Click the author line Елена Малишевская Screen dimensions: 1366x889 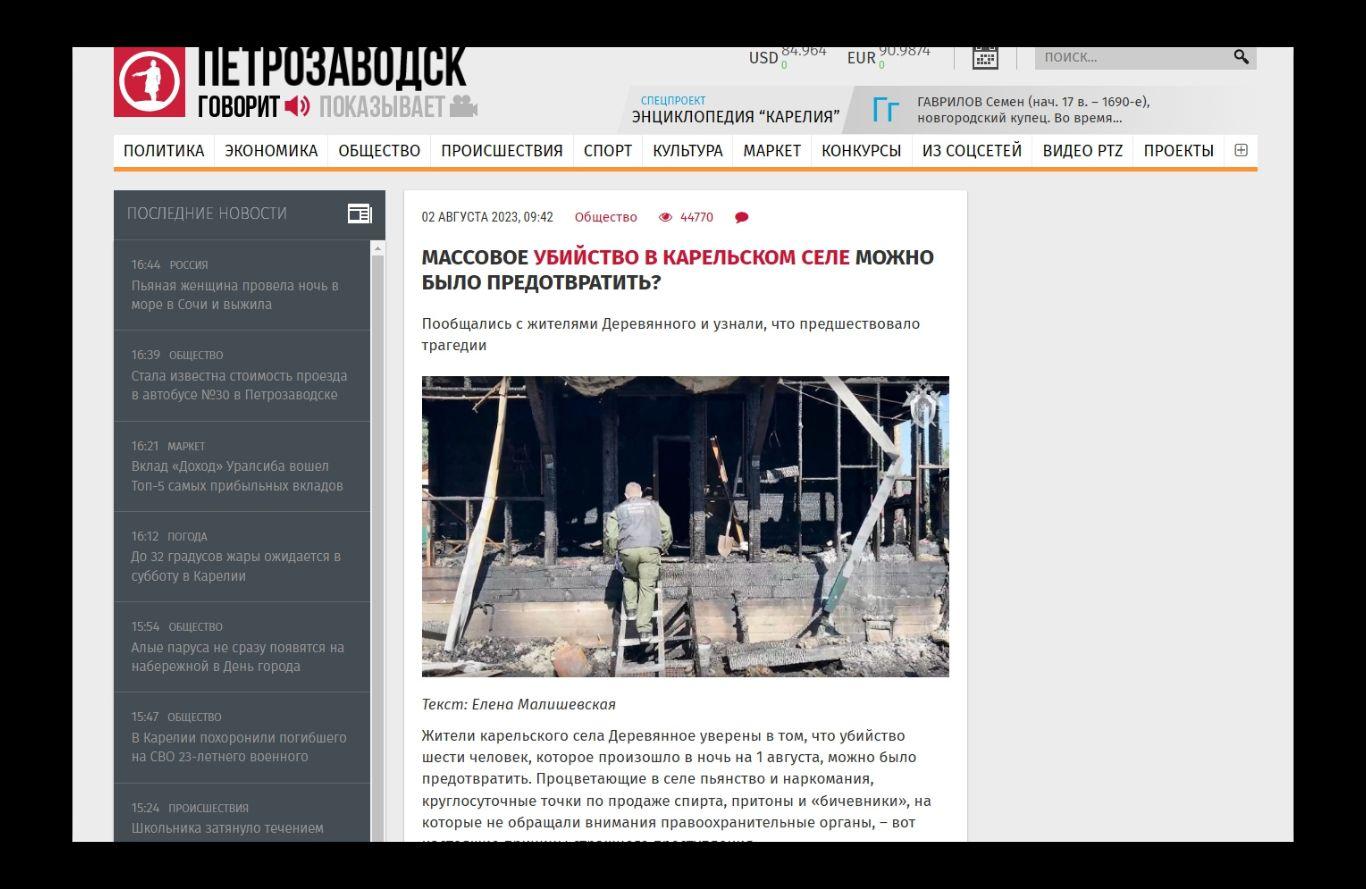click(x=519, y=704)
